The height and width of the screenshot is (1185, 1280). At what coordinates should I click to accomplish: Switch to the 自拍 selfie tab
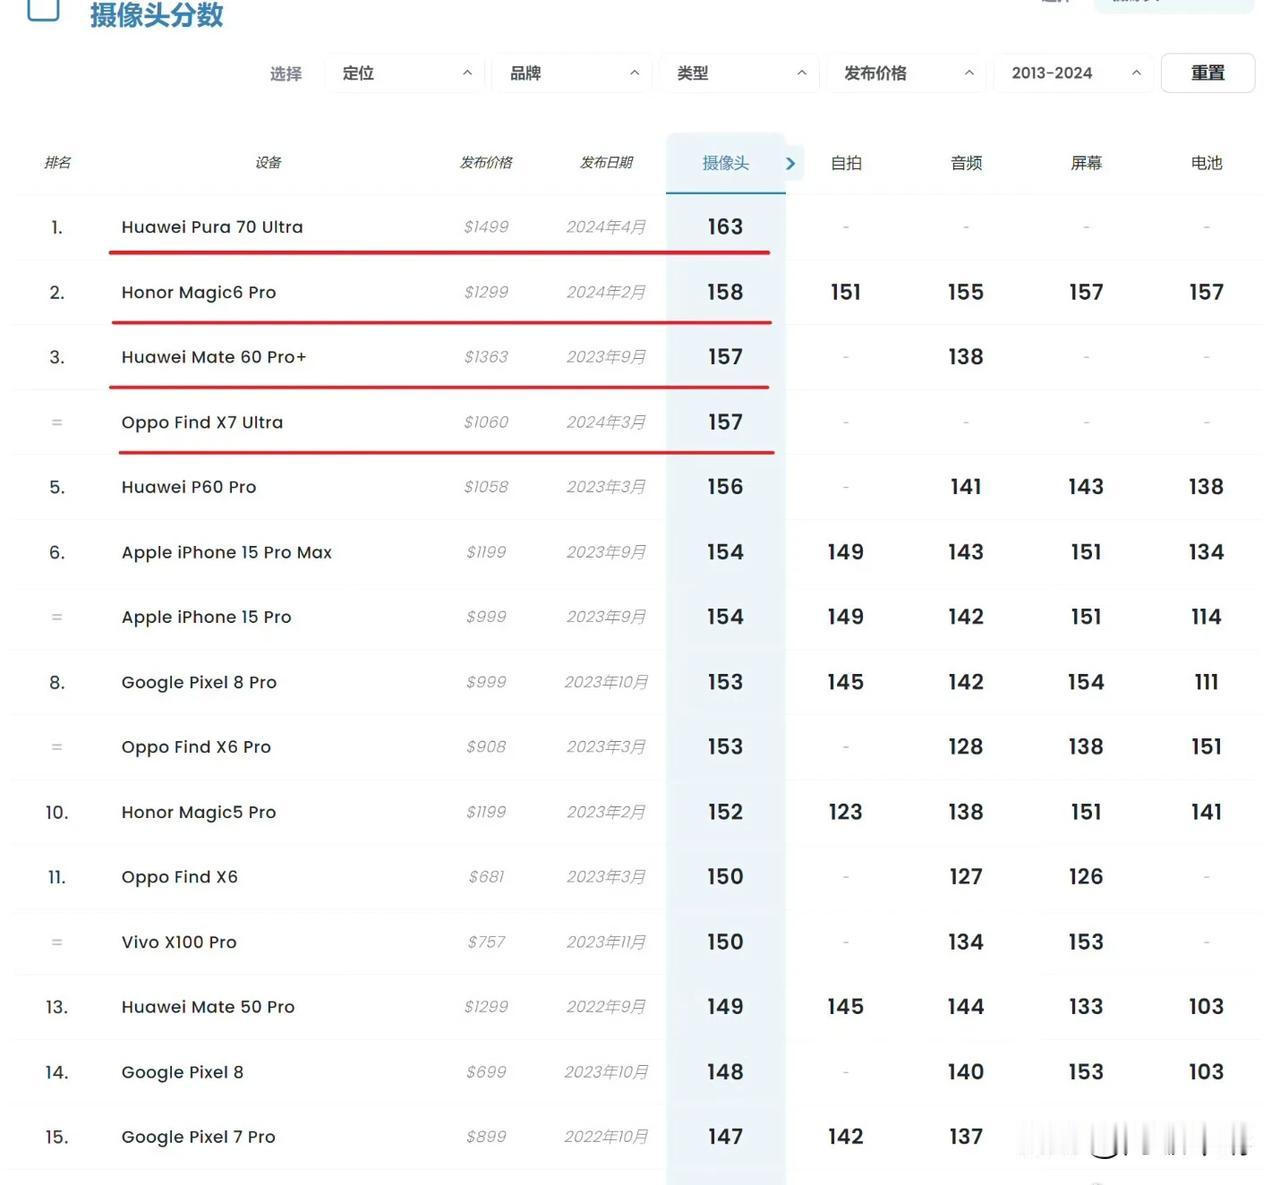pos(846,163)
